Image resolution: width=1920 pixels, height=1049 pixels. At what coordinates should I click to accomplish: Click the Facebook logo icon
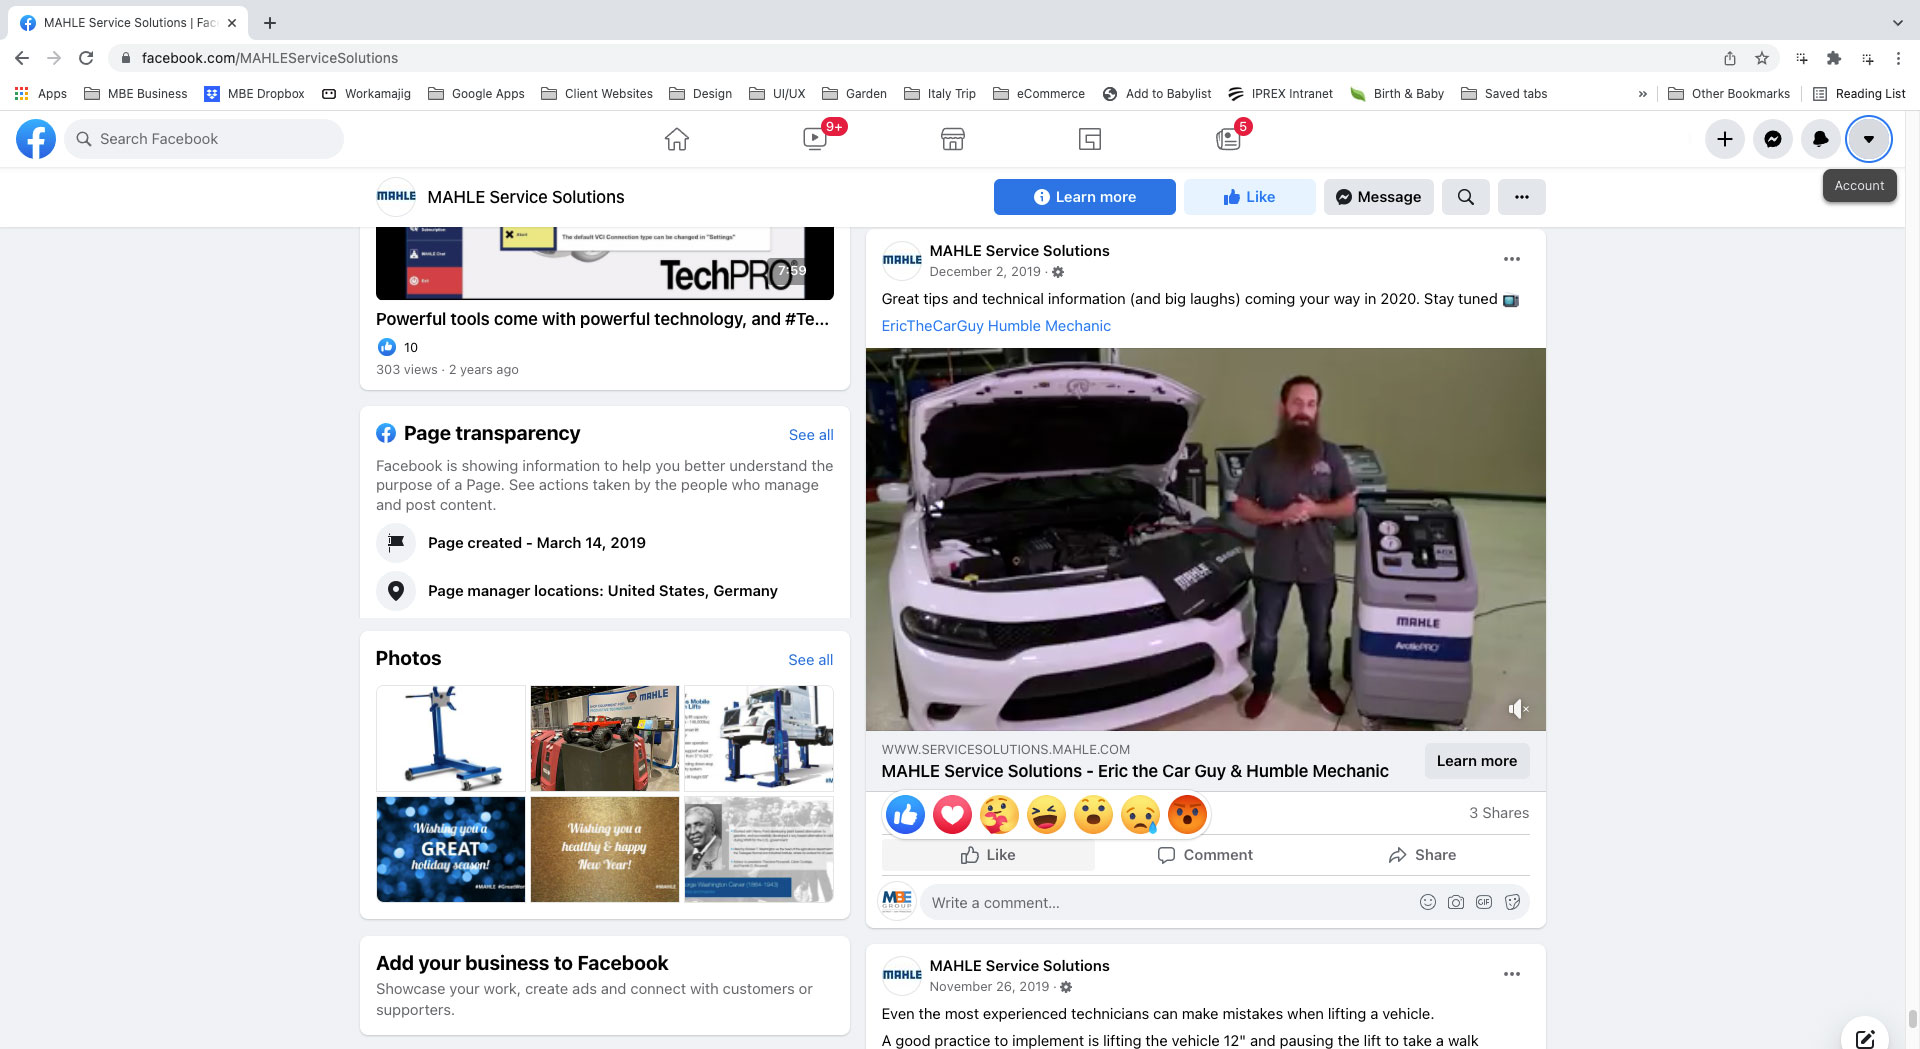pos(36,139)
